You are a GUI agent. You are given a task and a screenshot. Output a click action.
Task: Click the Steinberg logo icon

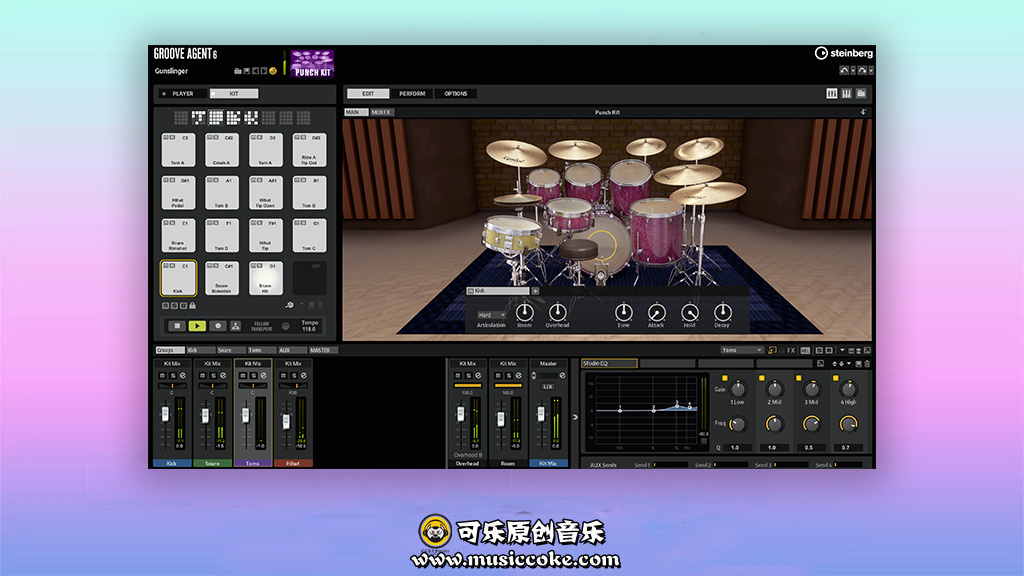821,53
